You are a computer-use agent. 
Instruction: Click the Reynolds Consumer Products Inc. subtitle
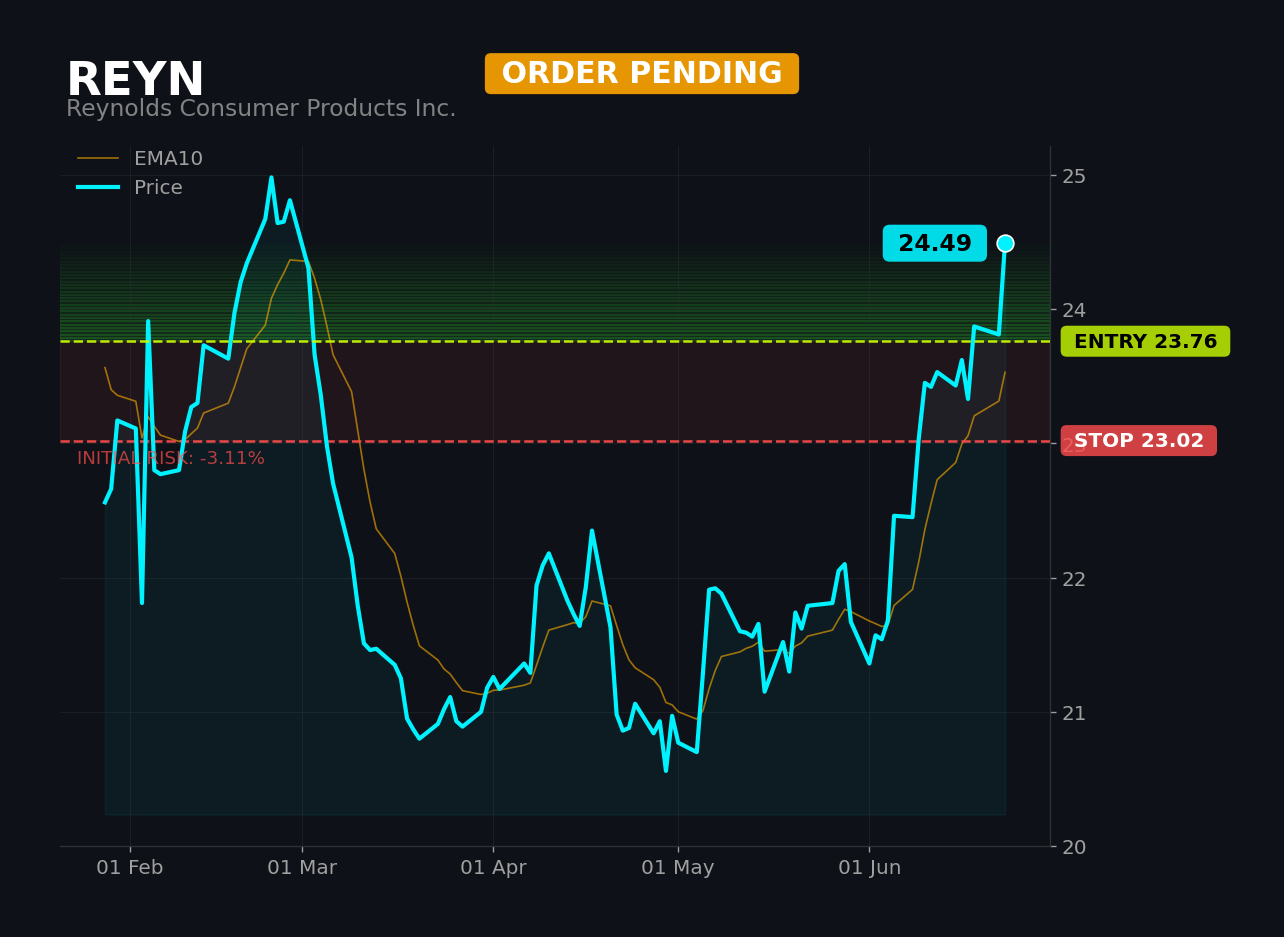261,109
